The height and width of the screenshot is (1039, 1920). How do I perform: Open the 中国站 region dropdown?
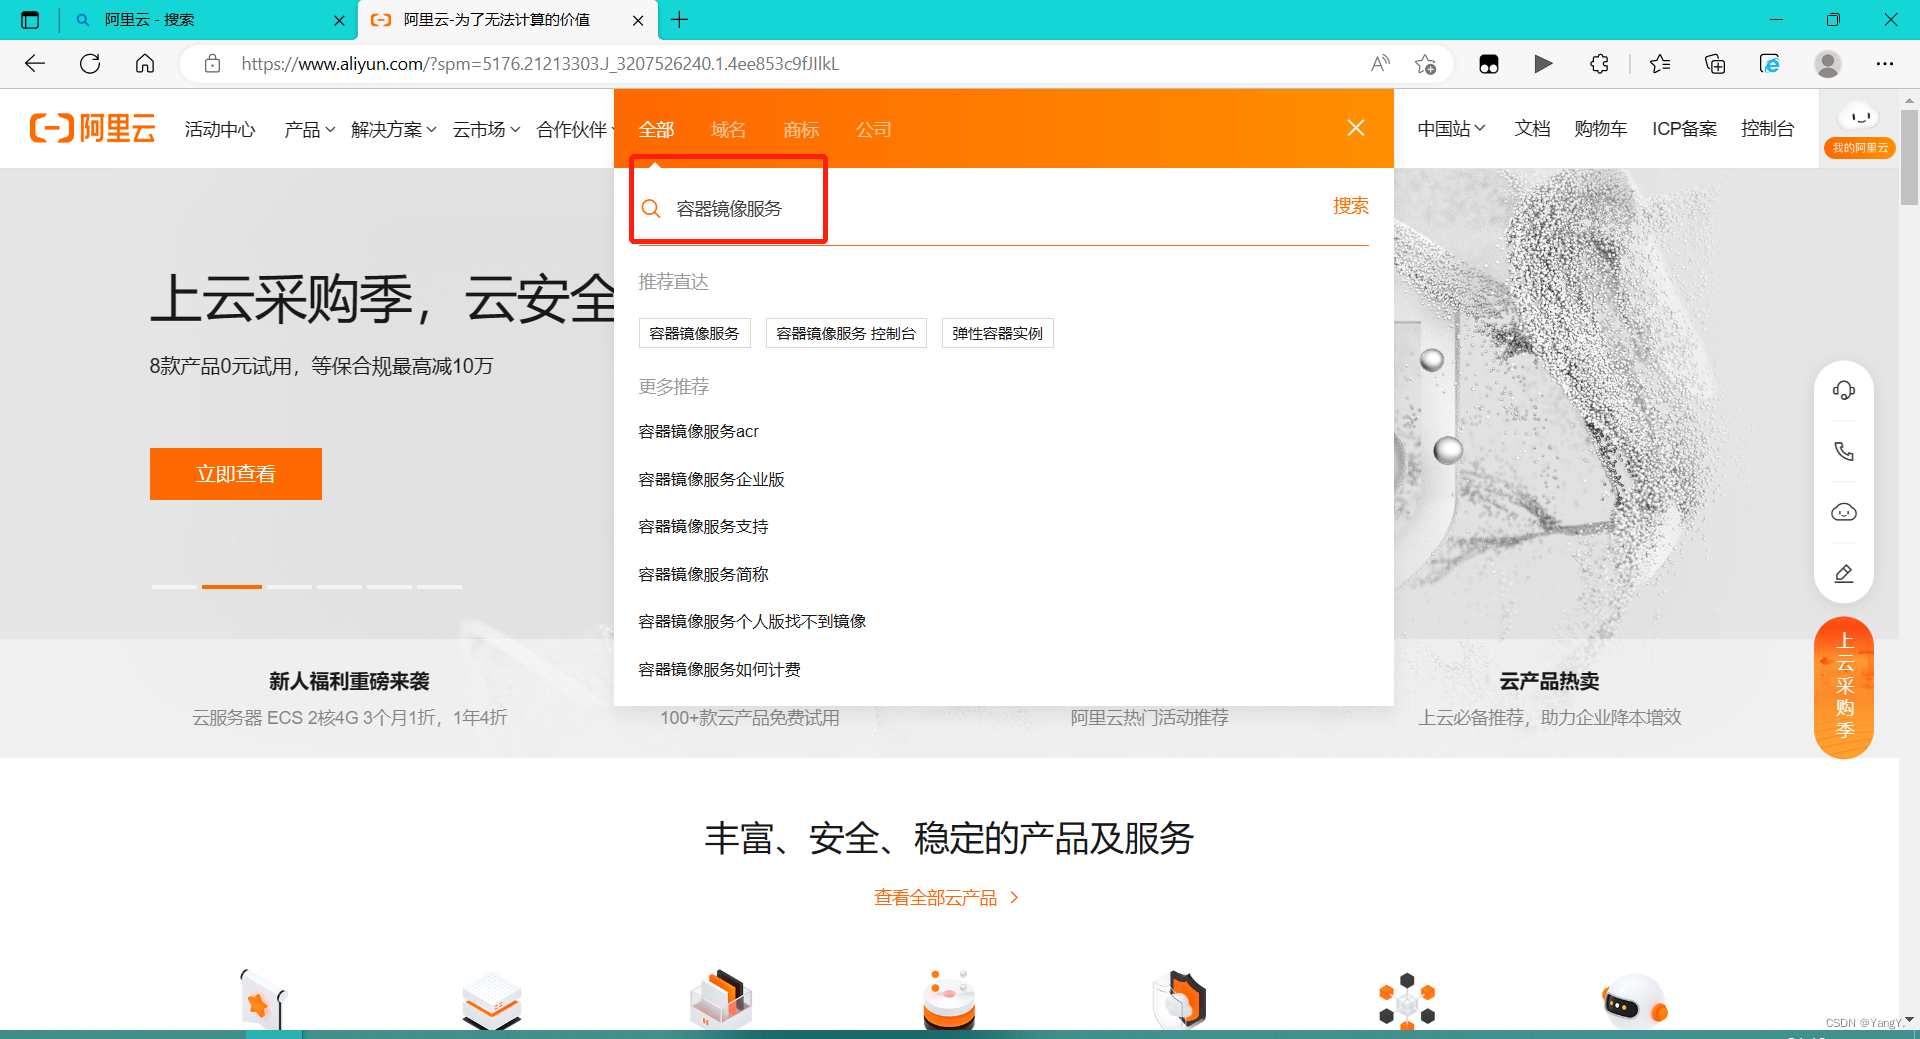(1451, 128)
